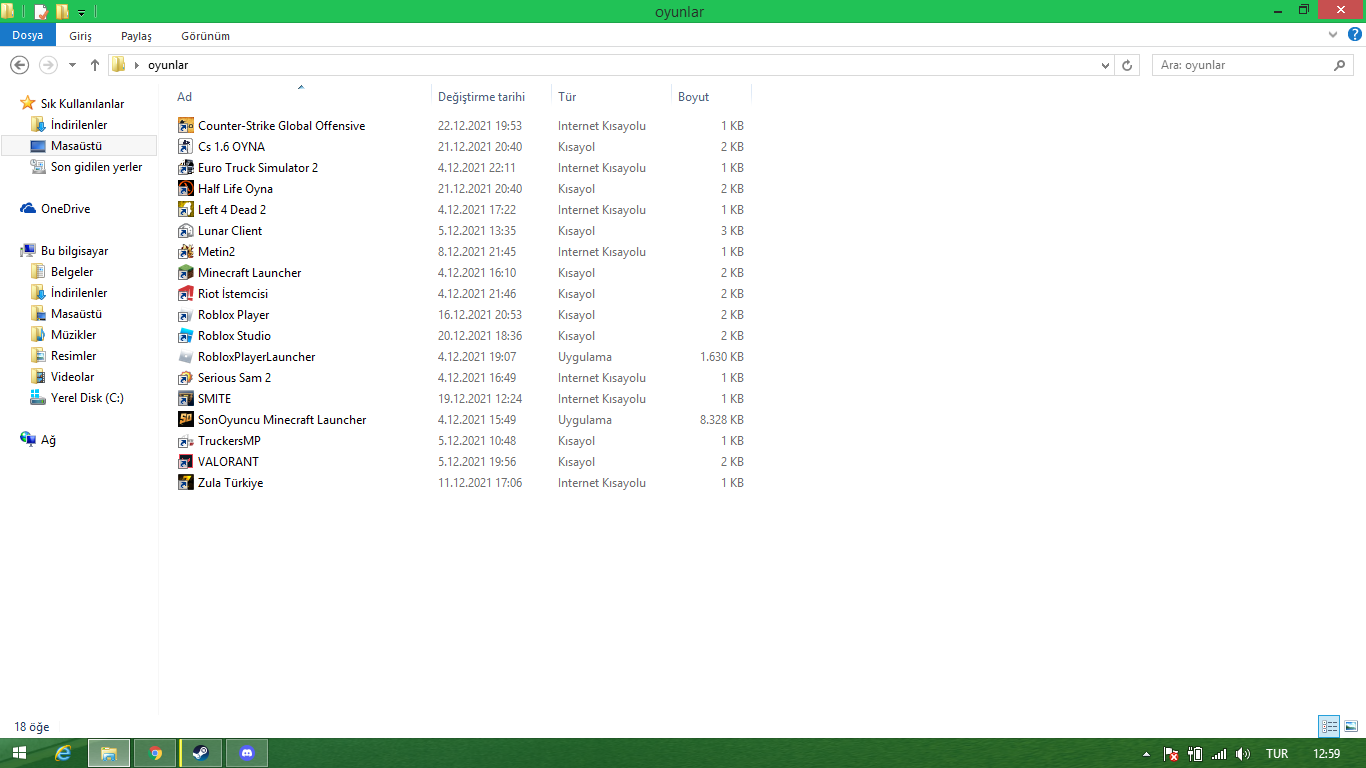
Task: Select the Görünüm ribbon tab
Action: tap(206, 36)
